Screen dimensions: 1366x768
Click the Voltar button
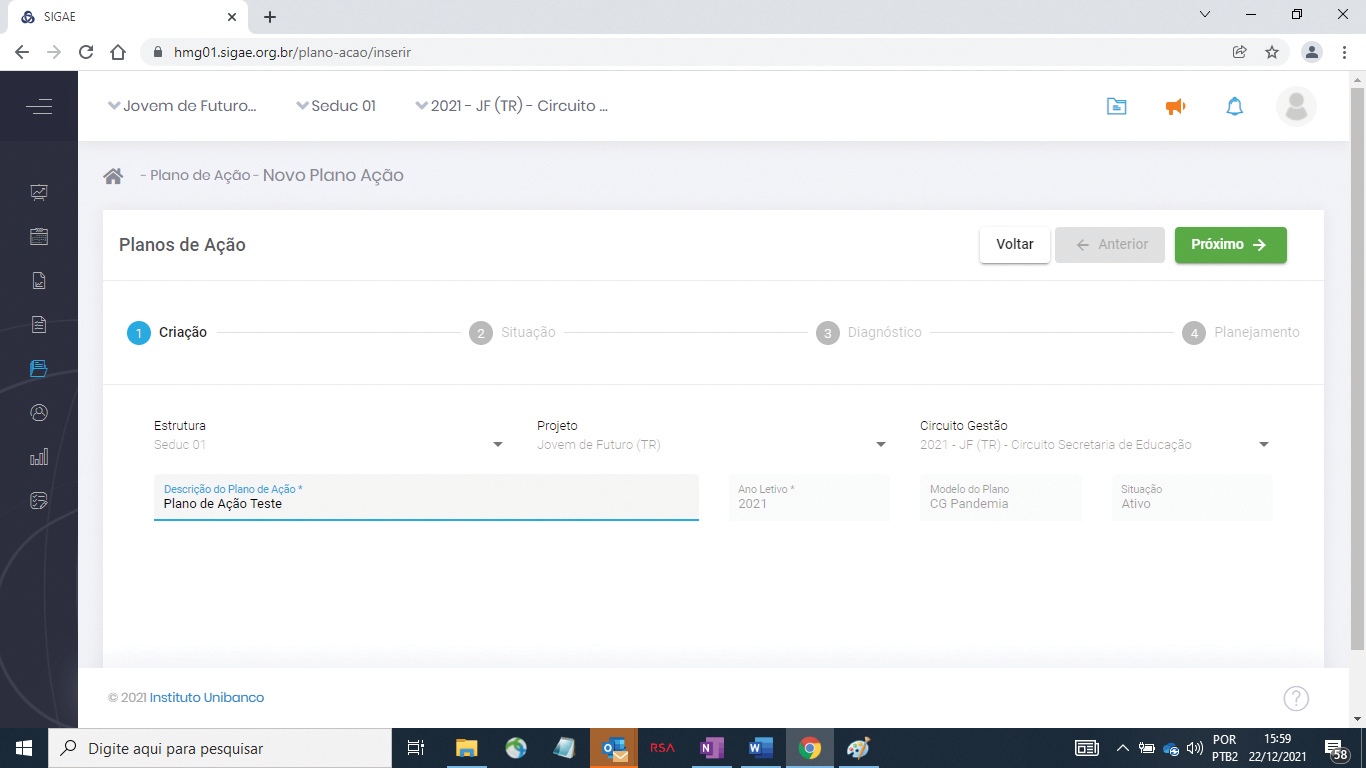(1015, 244)
